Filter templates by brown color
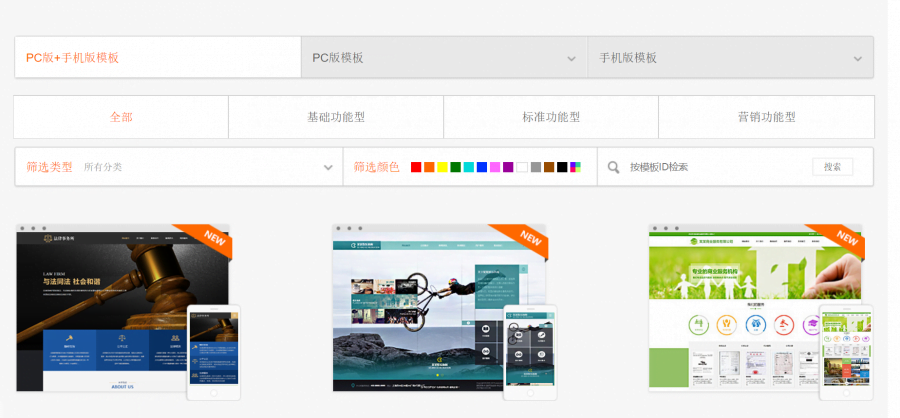 (x=549, y=167)
